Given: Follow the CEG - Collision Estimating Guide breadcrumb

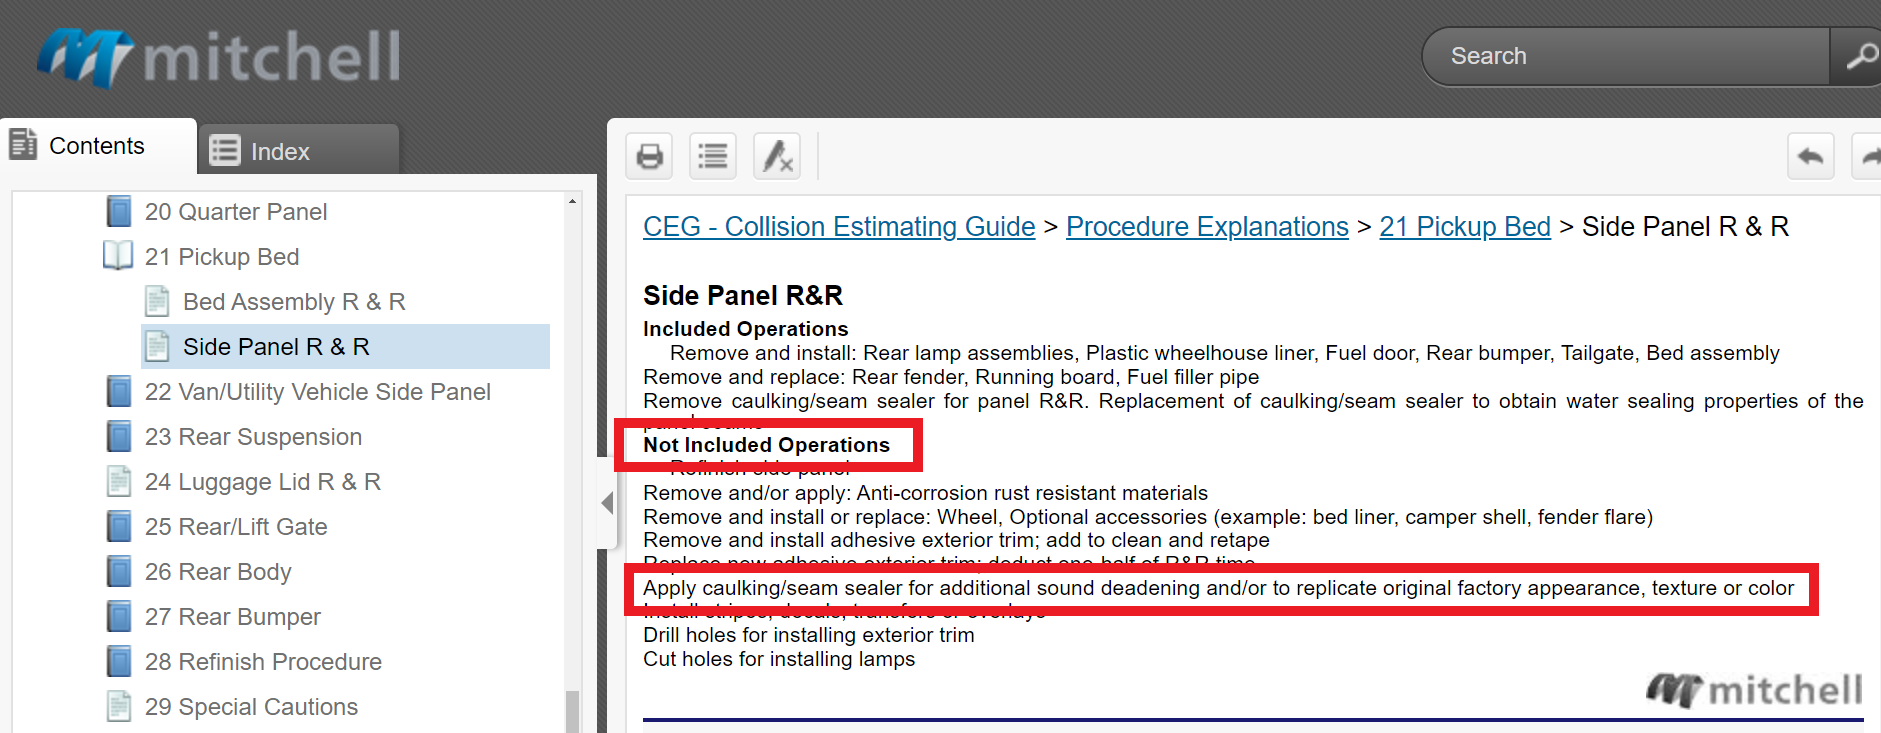Looking at the screenshot, I should pos(839,227).
